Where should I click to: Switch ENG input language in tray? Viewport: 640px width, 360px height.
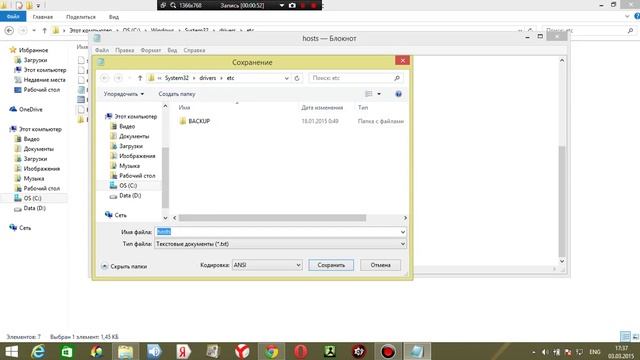(595, 352)
